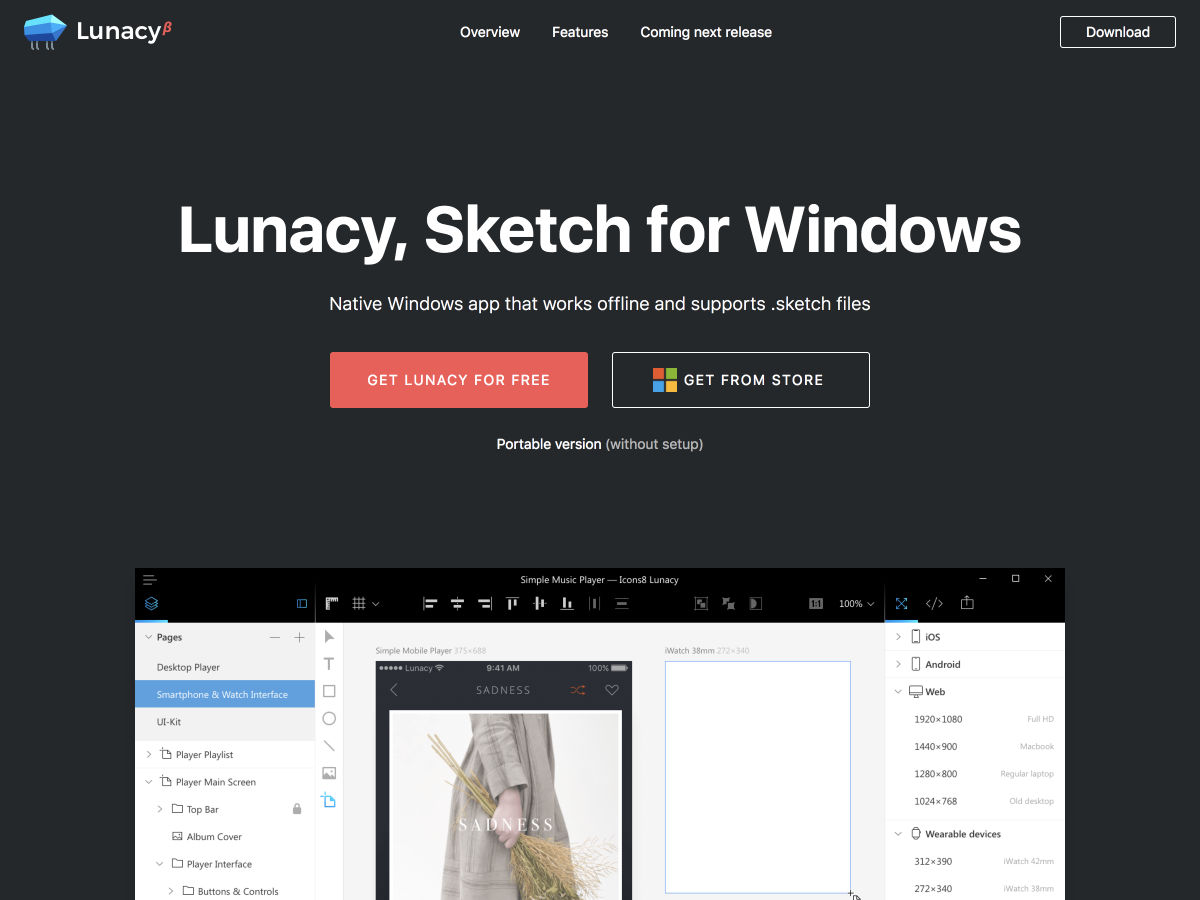The height and width of the screenshot is (900, 1200).
Task: Click the plus icon to add page
Action: pos(299,637)
